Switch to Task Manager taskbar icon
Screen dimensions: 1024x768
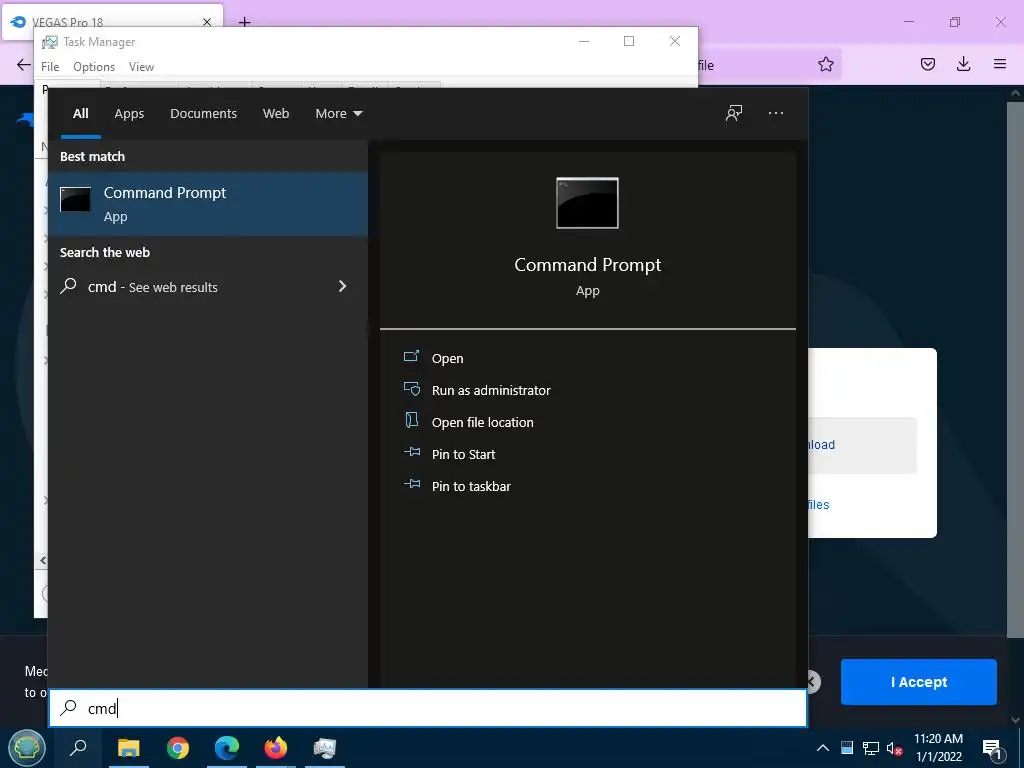click(x=325, y=748)
